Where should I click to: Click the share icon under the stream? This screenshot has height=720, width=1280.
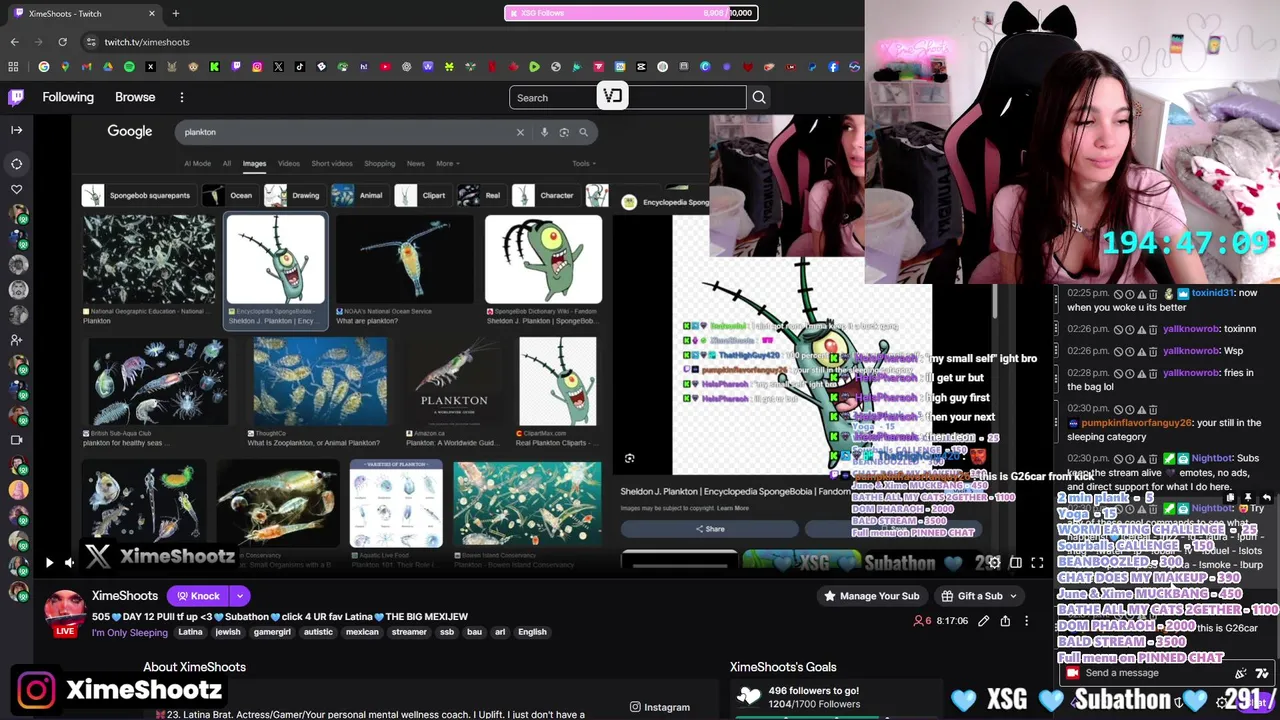pyautogui.click(x=1005, y=621)
